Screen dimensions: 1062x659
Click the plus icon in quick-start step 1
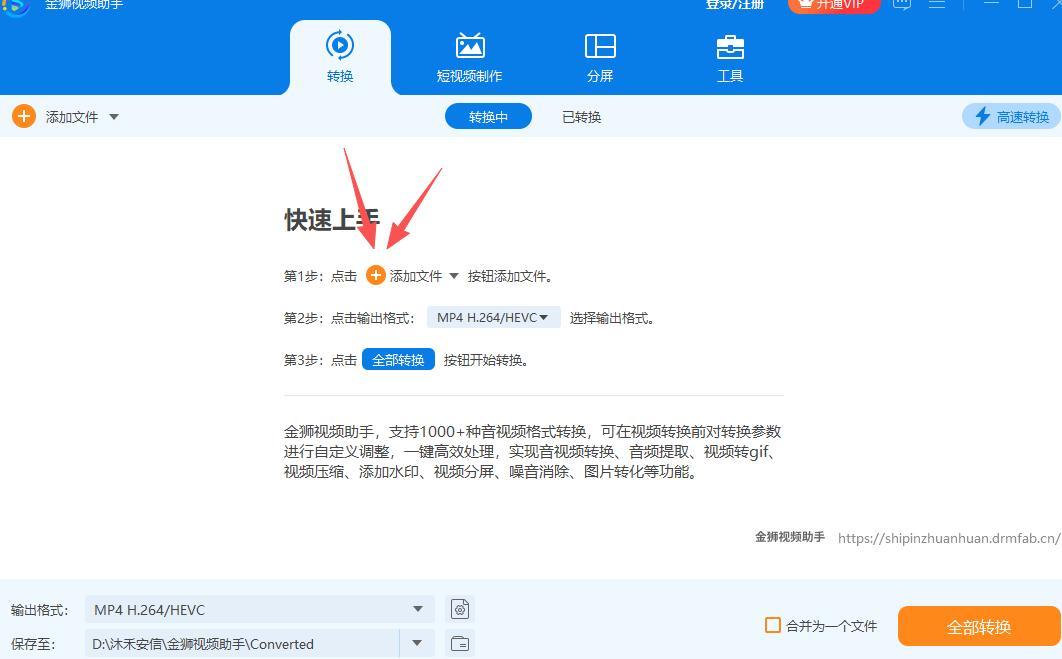click(375, 275)
